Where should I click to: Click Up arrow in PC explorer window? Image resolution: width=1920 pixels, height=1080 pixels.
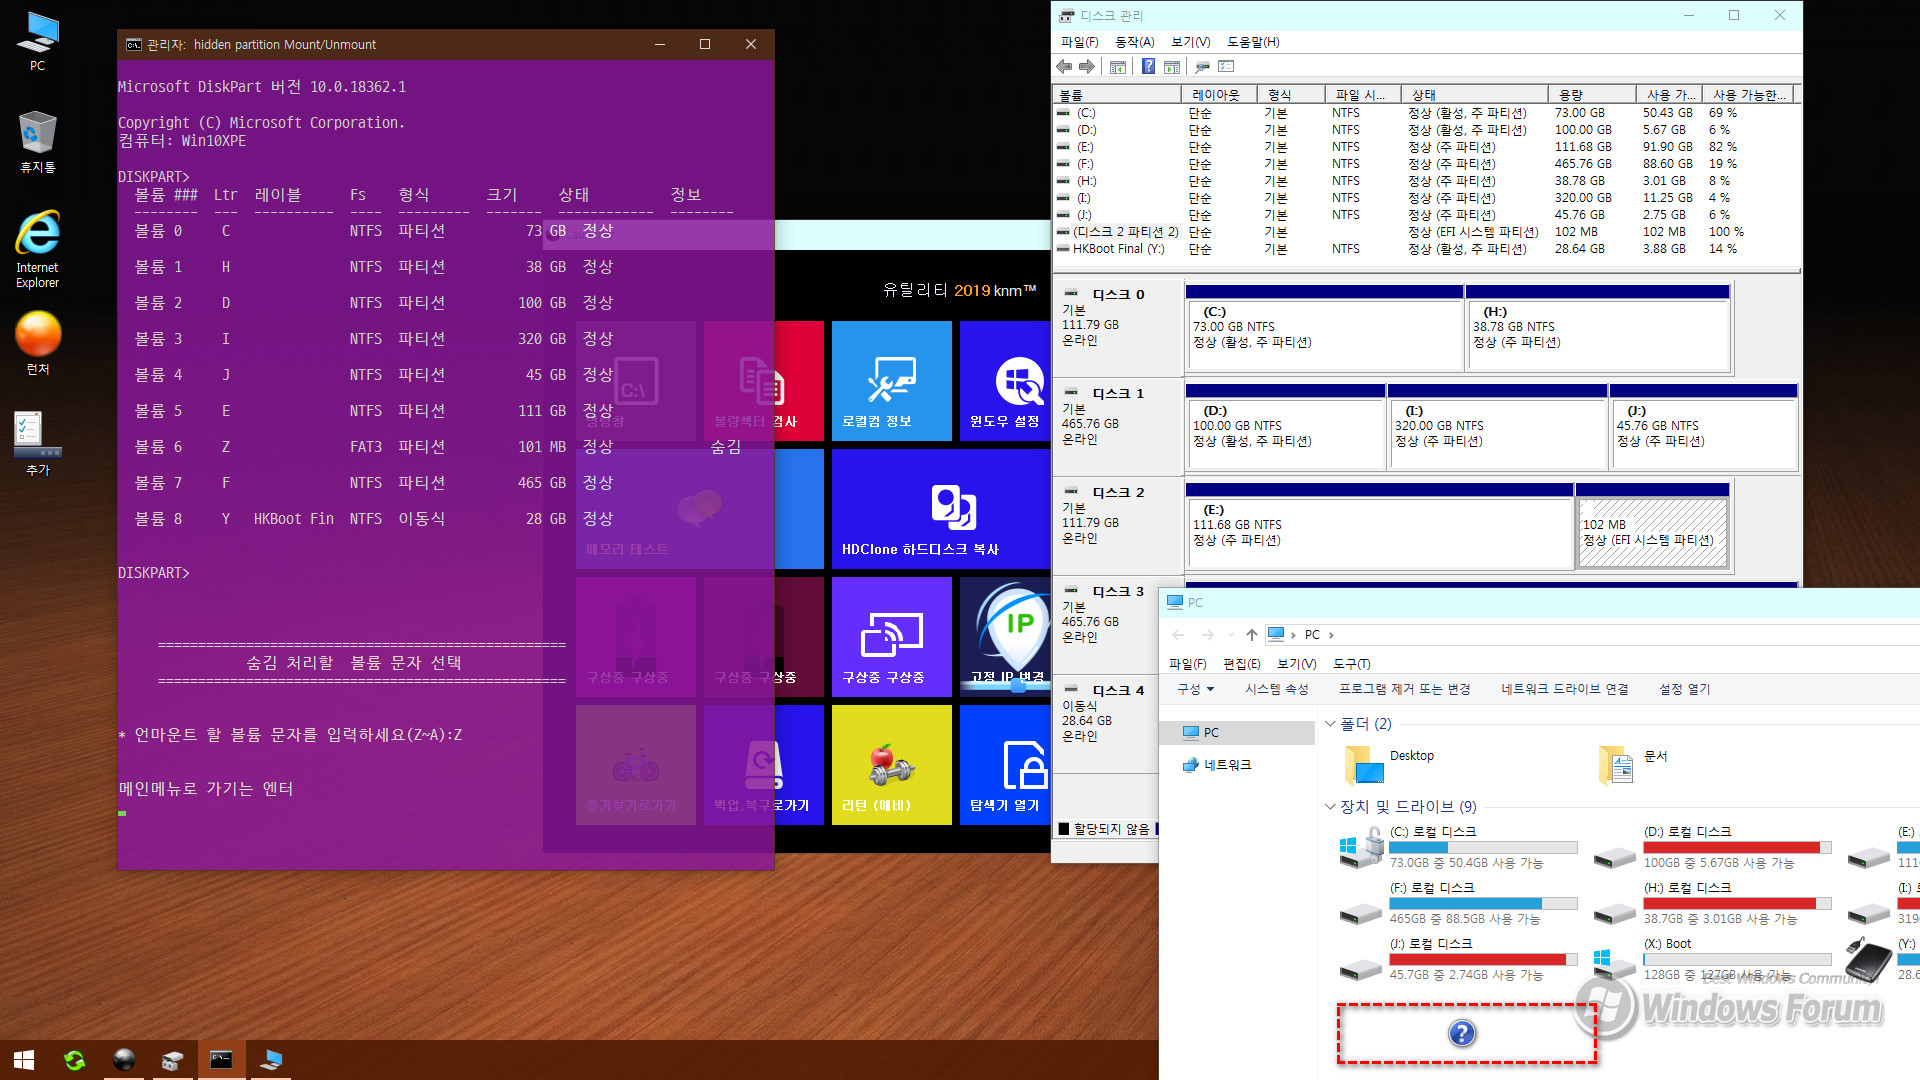coord(1251,635)
